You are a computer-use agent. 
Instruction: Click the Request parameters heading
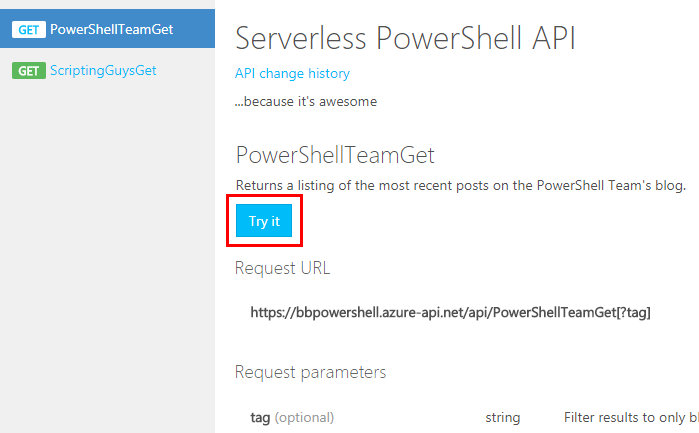[x=310, y=372]
